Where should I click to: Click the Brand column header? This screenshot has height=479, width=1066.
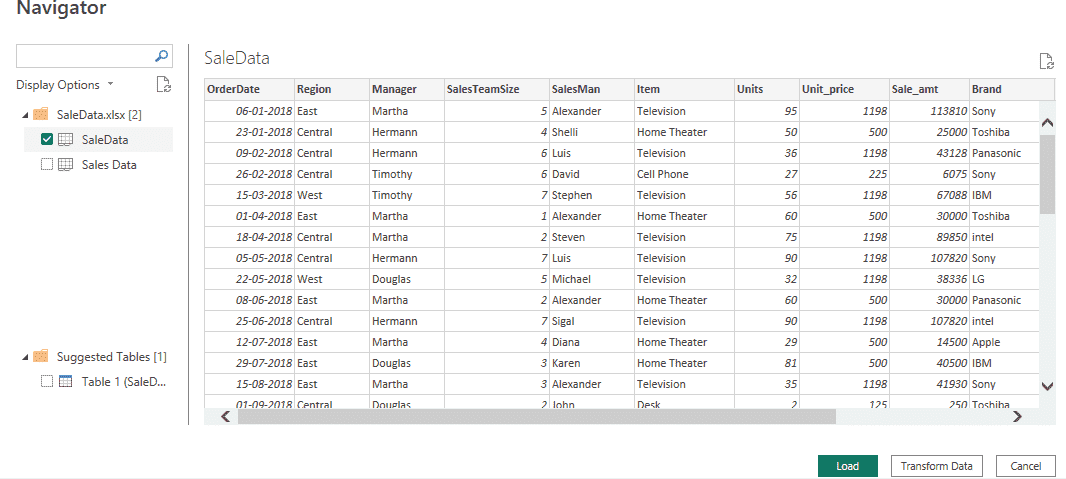coord(1010,90)
